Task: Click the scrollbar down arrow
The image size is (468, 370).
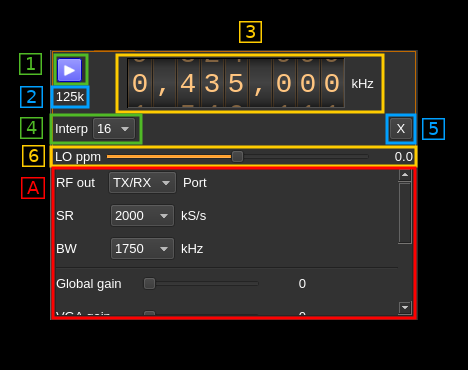Action: 405,307
